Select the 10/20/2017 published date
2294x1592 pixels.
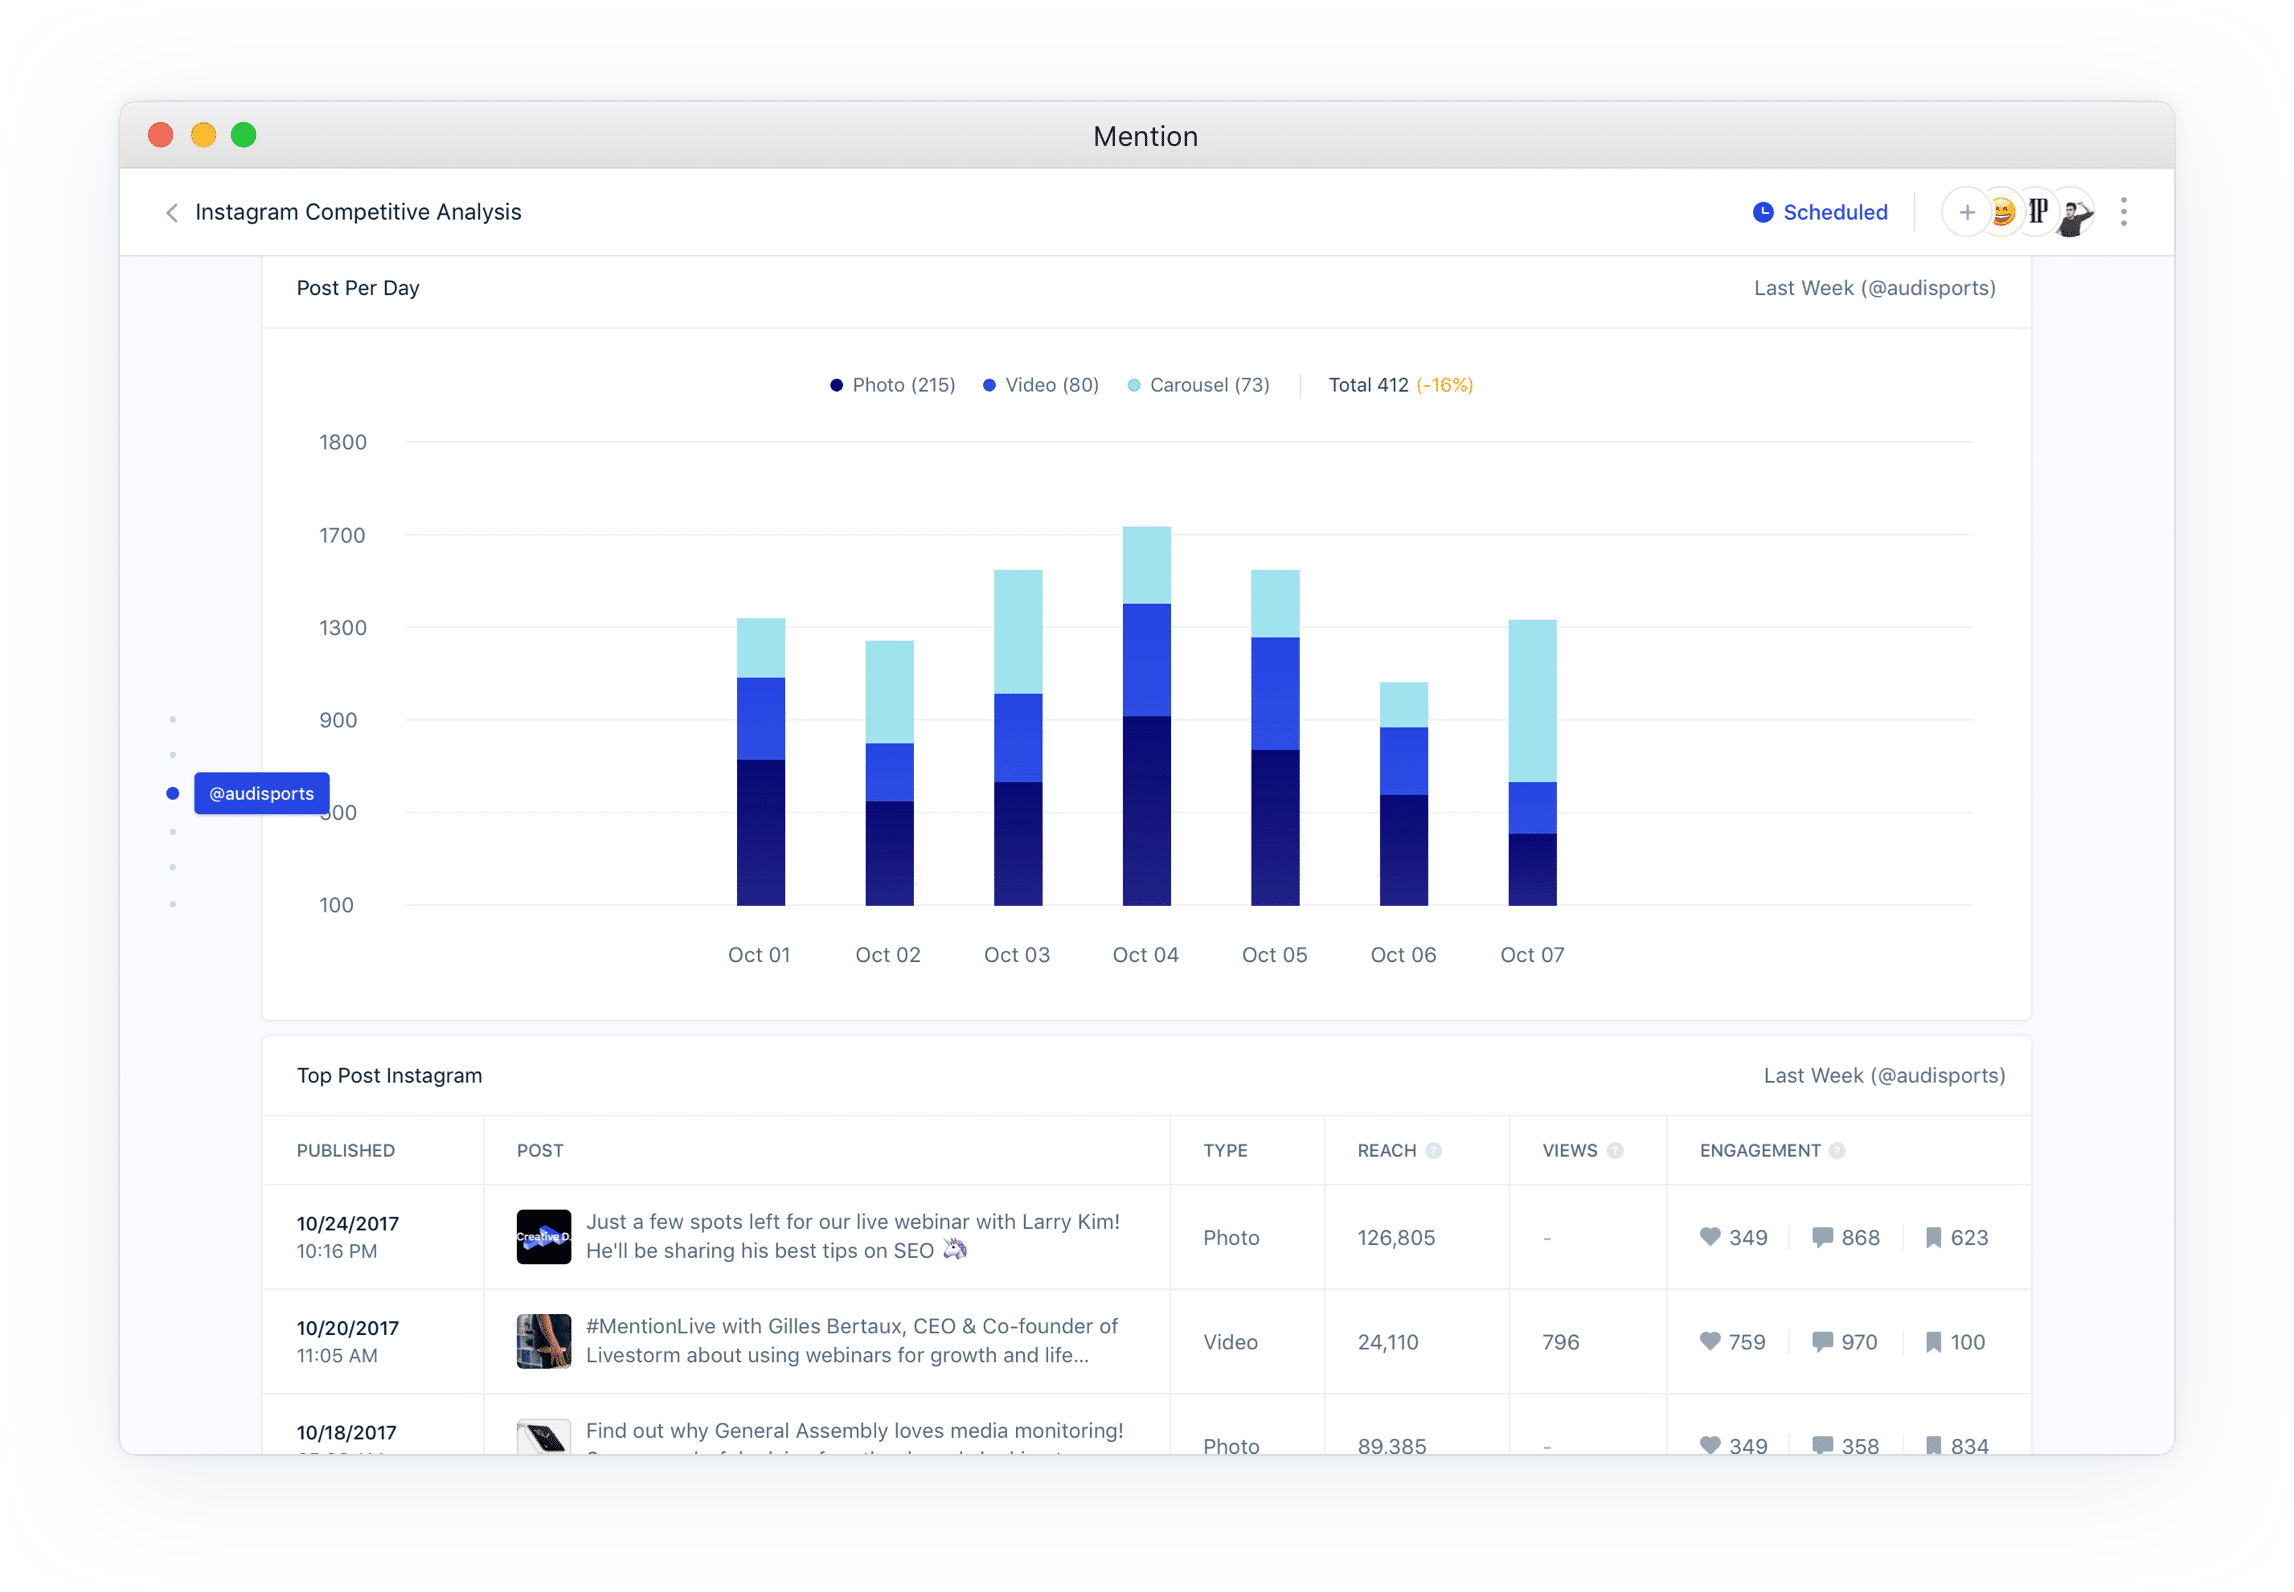(347, 1328)
